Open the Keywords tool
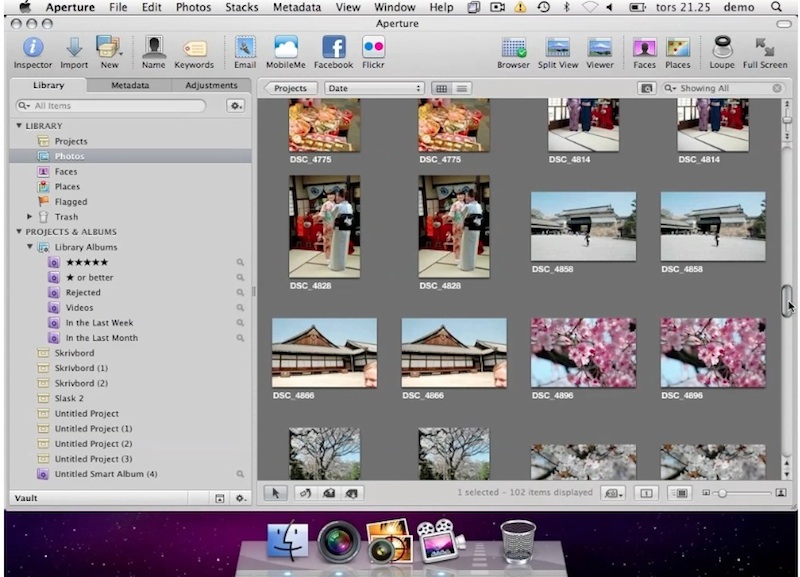The height and width of the screenshot is (577, 800). click(194, 48)
